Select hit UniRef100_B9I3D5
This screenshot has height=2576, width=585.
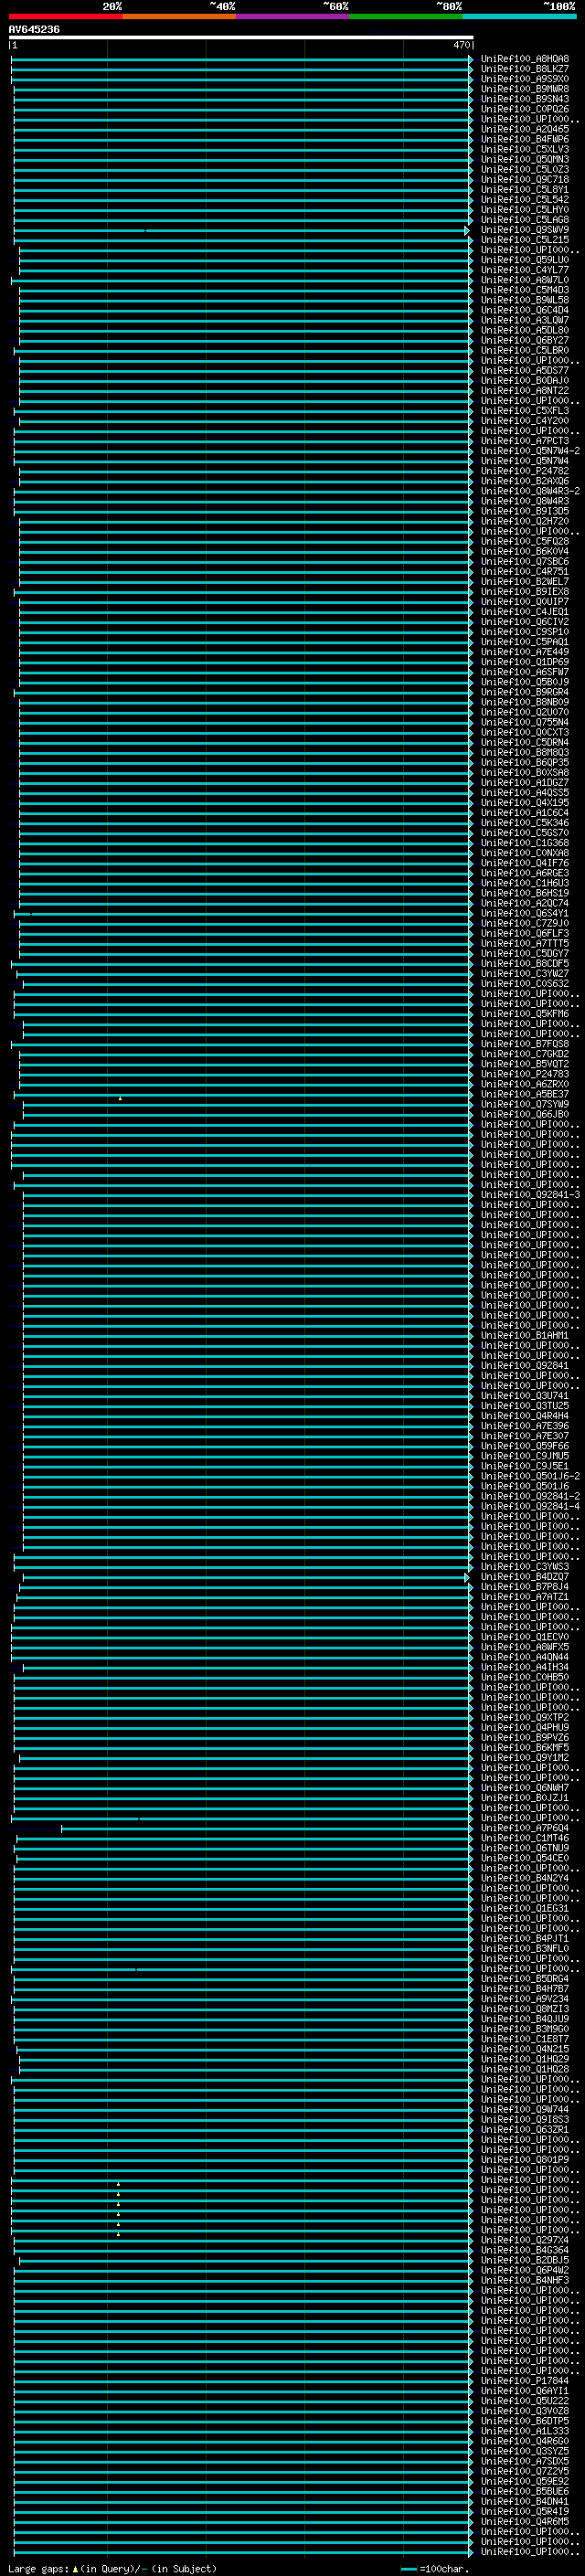pyautogui.click(x=525, y=511)
